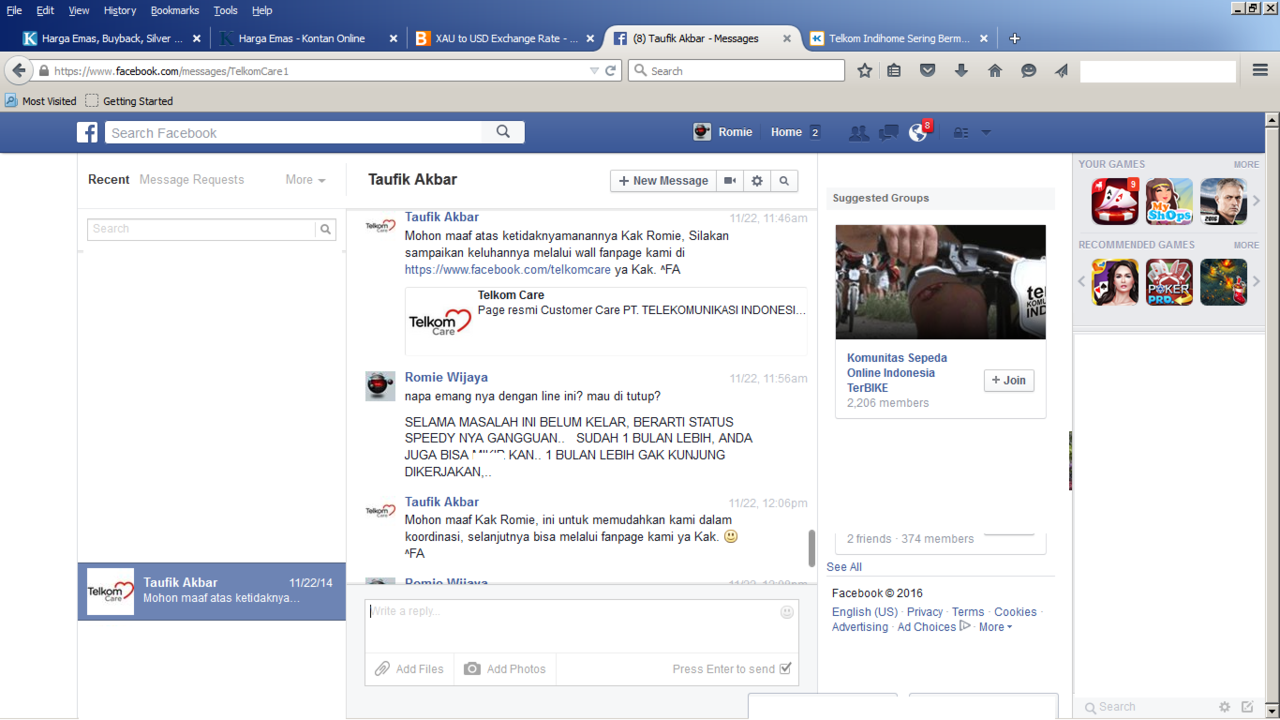The image size is (1280, 720).
Task: Click Add Files attachment button
Action: click(x=409, y=669)
